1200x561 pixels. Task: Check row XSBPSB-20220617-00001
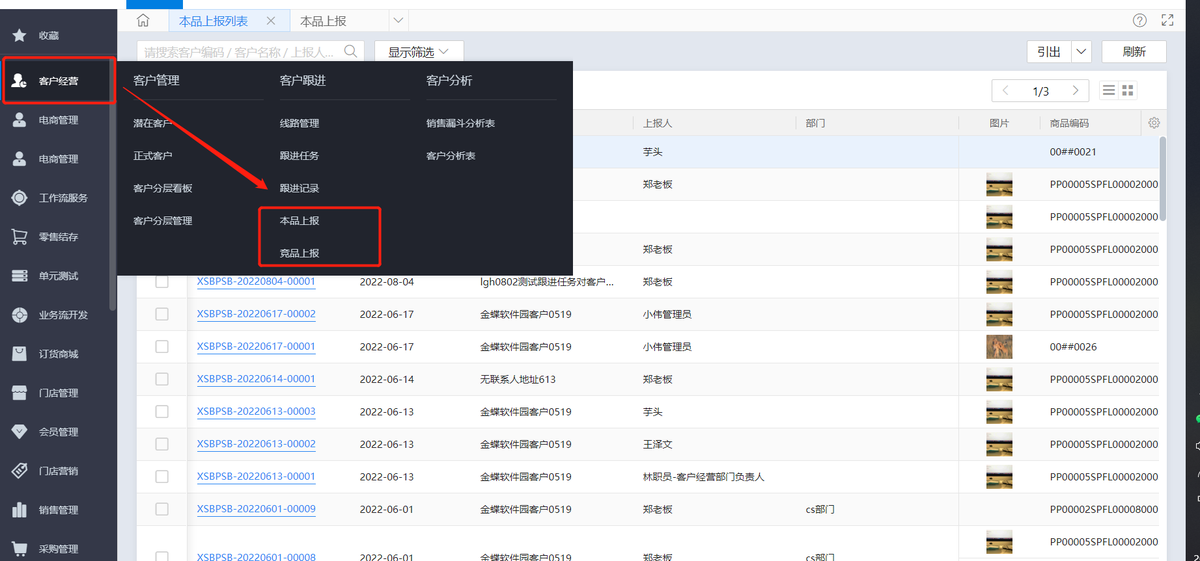[162, 347]
